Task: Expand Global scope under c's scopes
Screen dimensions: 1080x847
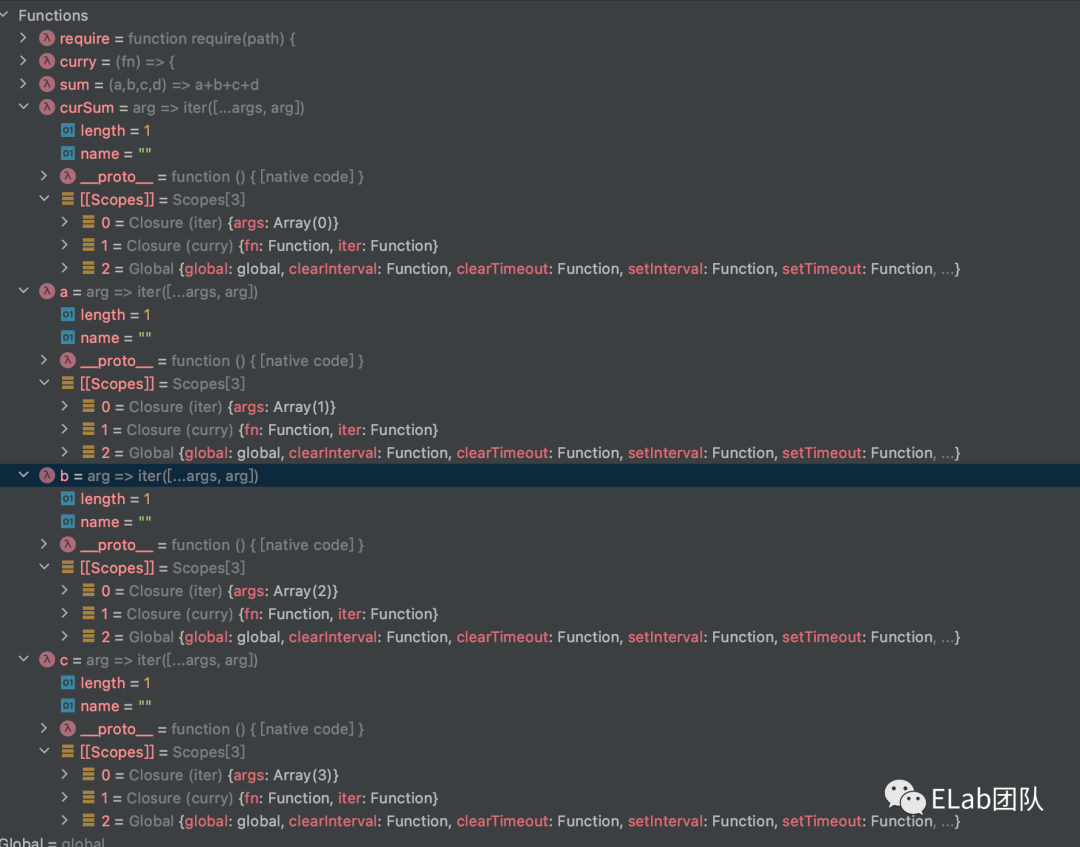Action: pyautogui.click(x=65, y=820)
